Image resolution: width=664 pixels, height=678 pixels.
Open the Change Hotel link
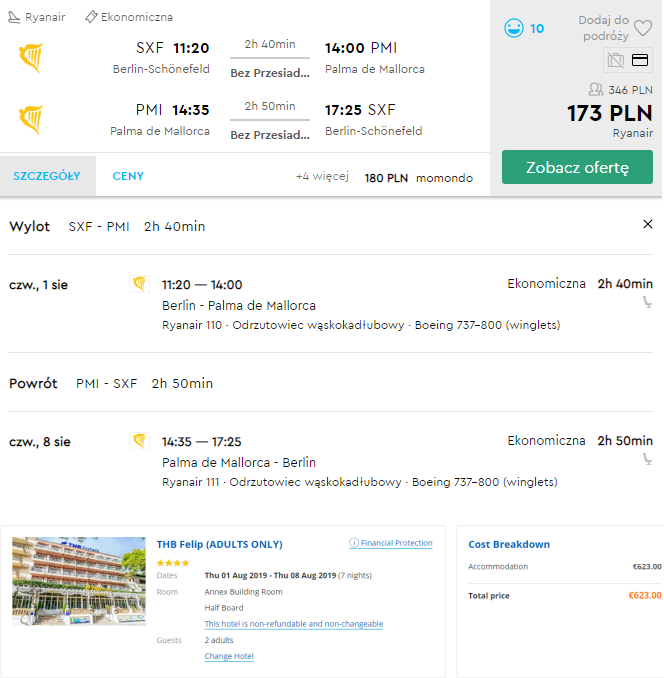pyautogui.click(x=229, y=656)
